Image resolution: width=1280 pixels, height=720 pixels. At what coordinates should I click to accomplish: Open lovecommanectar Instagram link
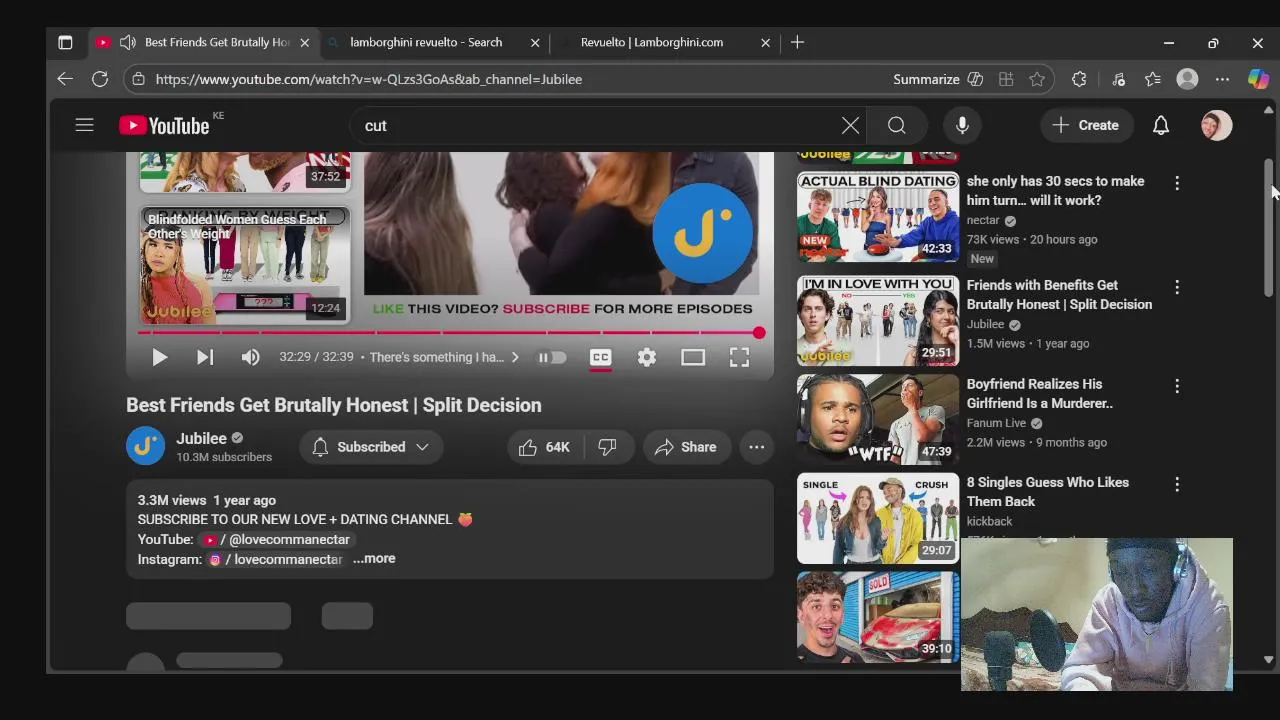[276, 559]
